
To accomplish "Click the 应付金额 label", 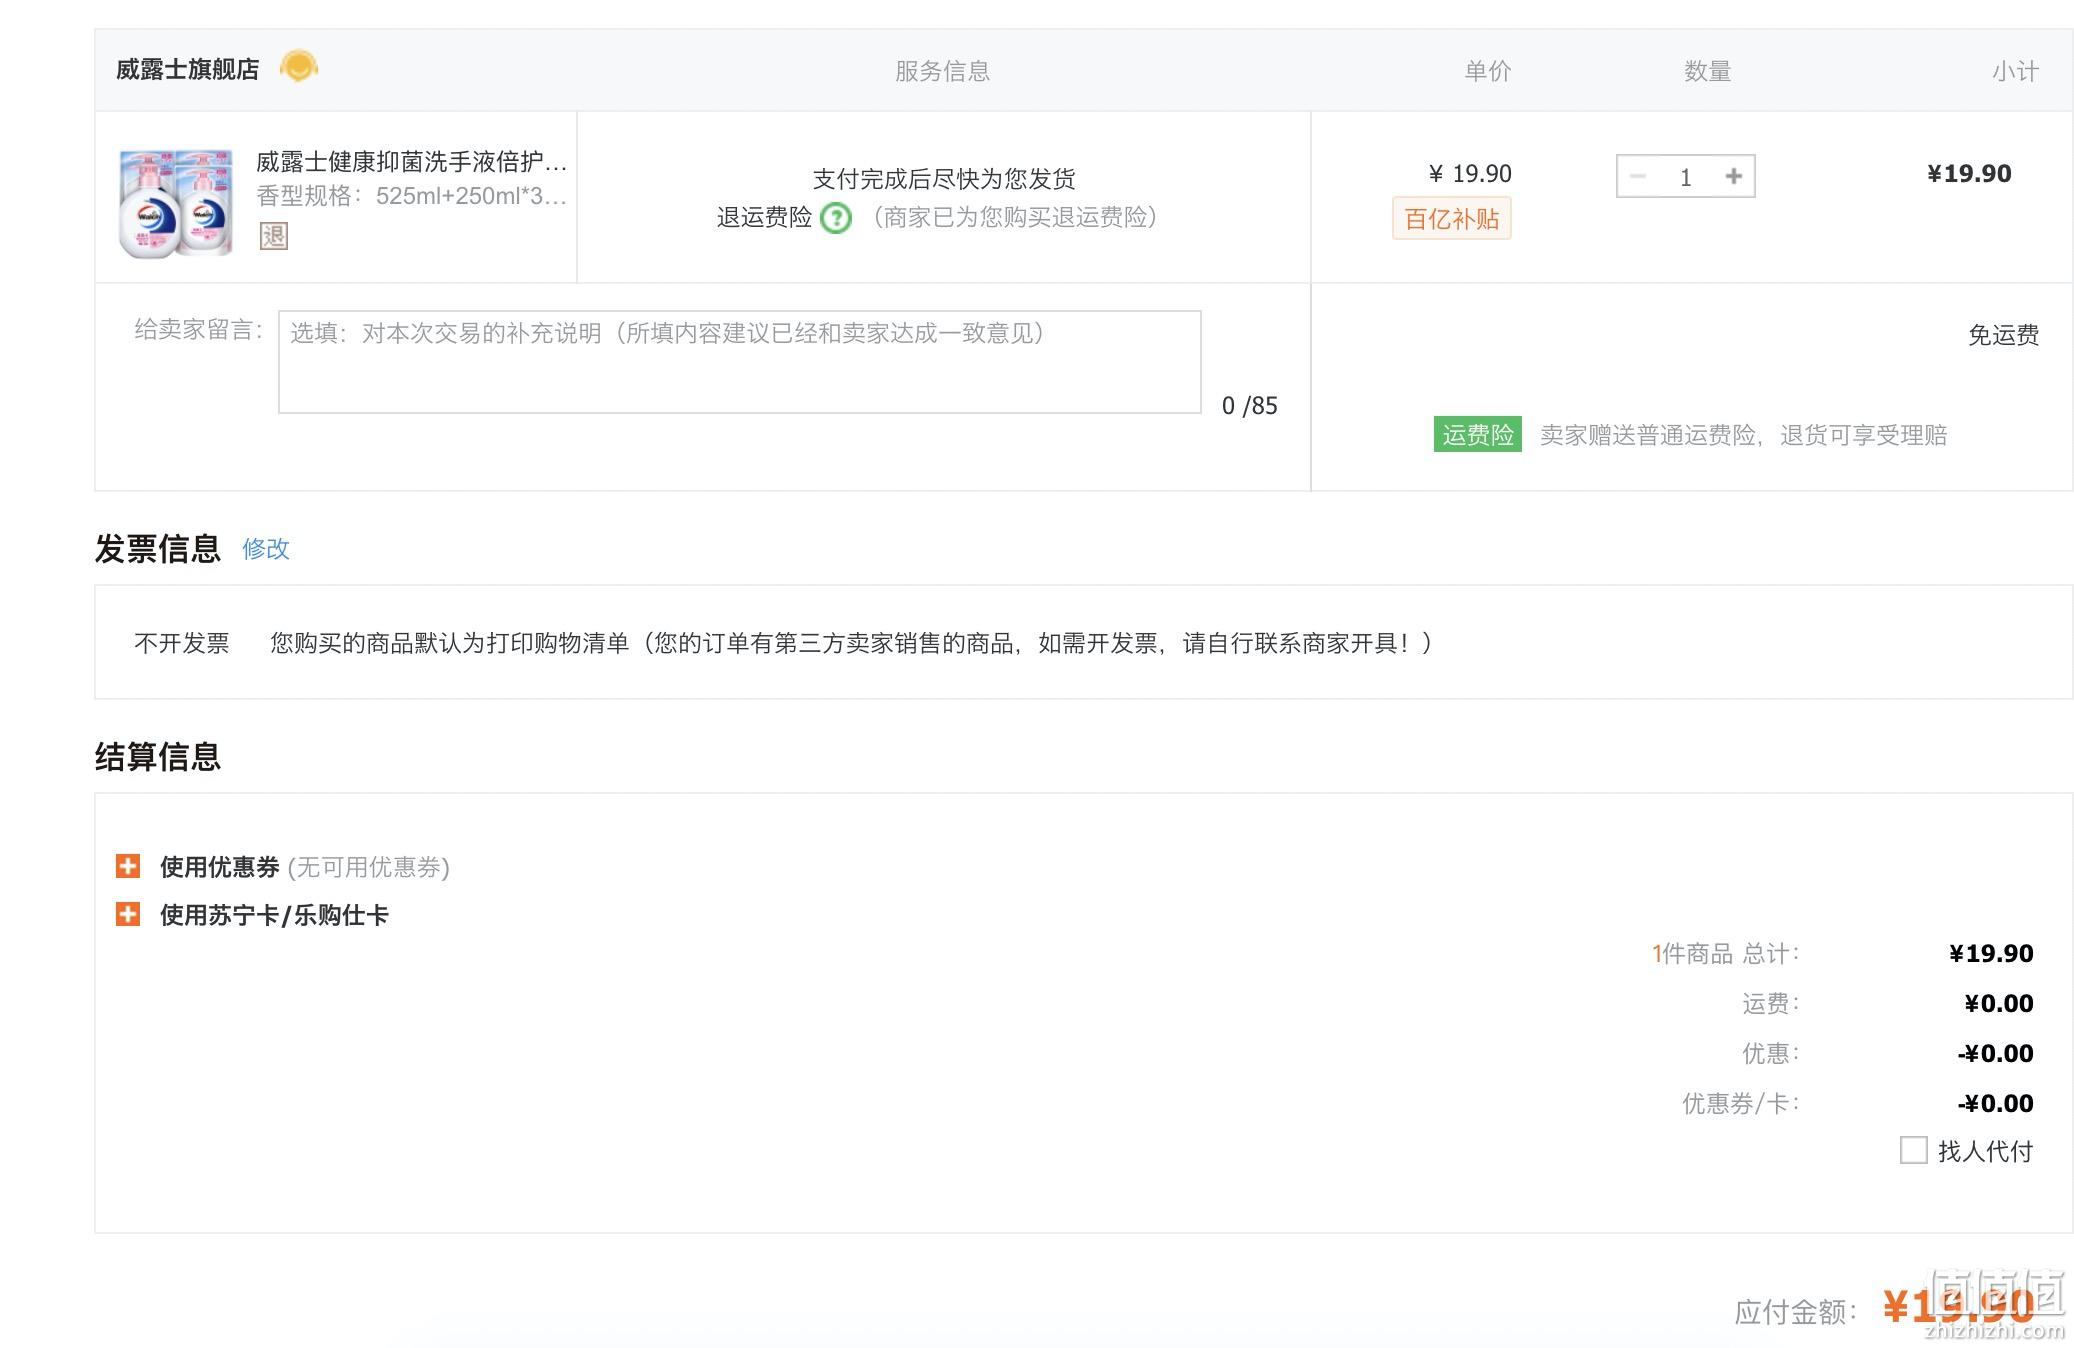I will (x=1795, y=1312).
